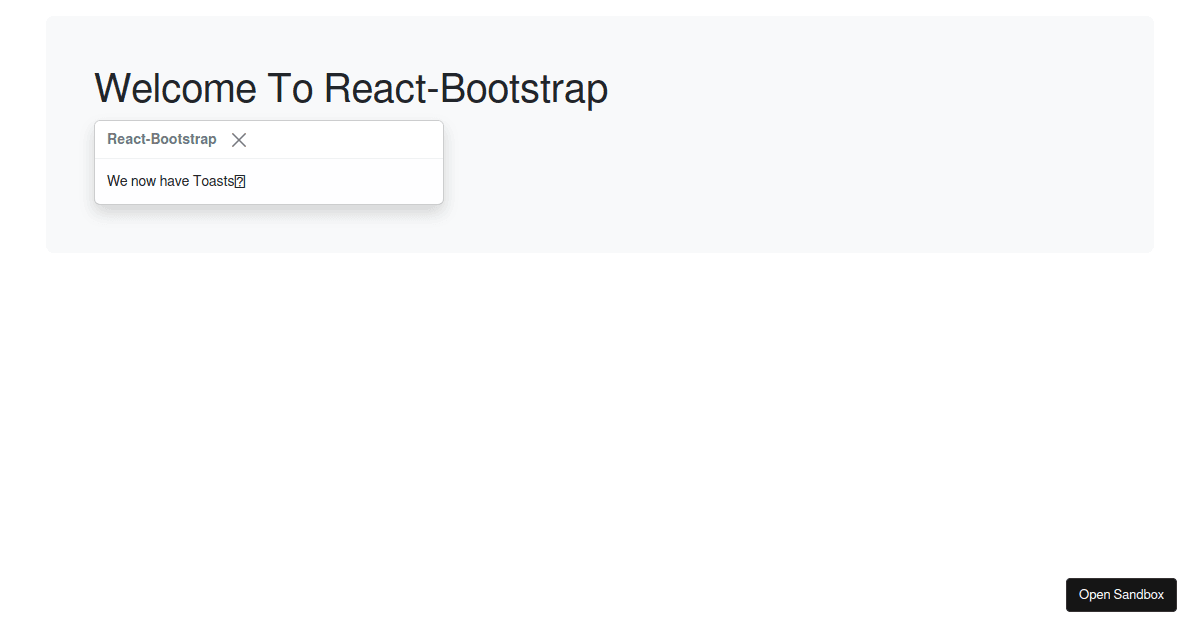Click the word 'To' in the heading
Viewport: 1200px width, 630px height.
tap(291, 89)
